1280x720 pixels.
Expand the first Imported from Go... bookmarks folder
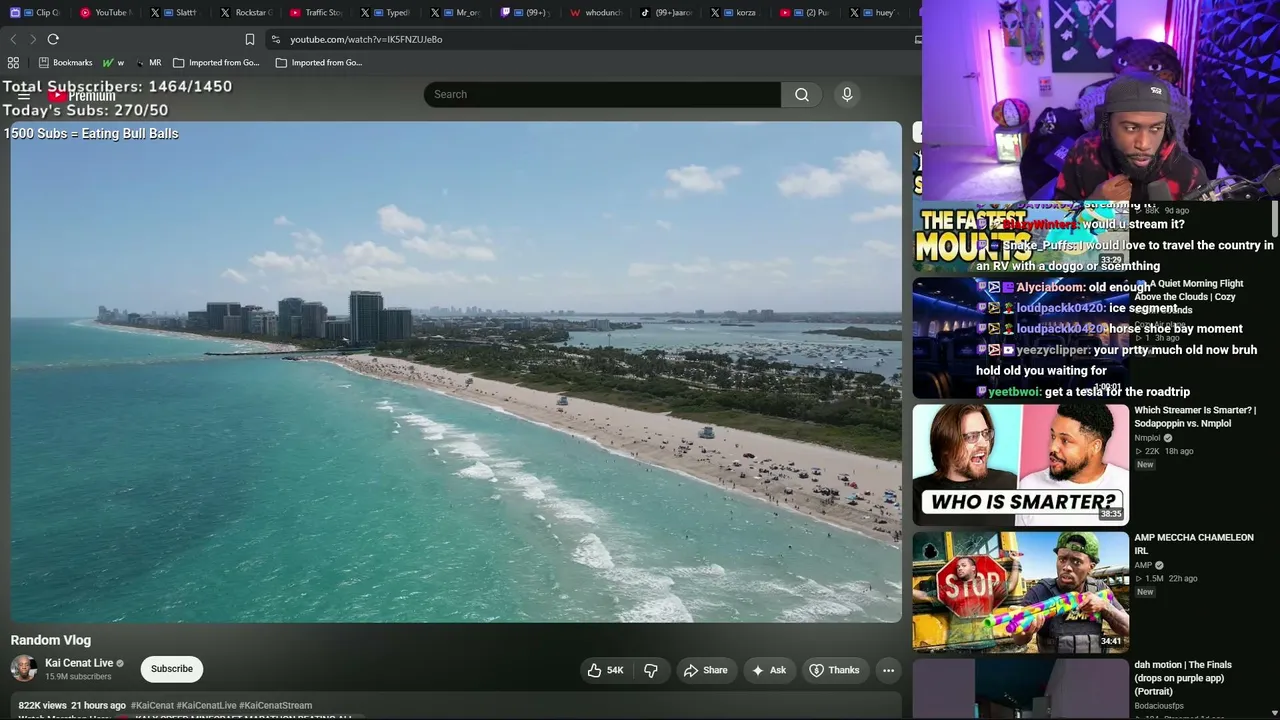216,62
